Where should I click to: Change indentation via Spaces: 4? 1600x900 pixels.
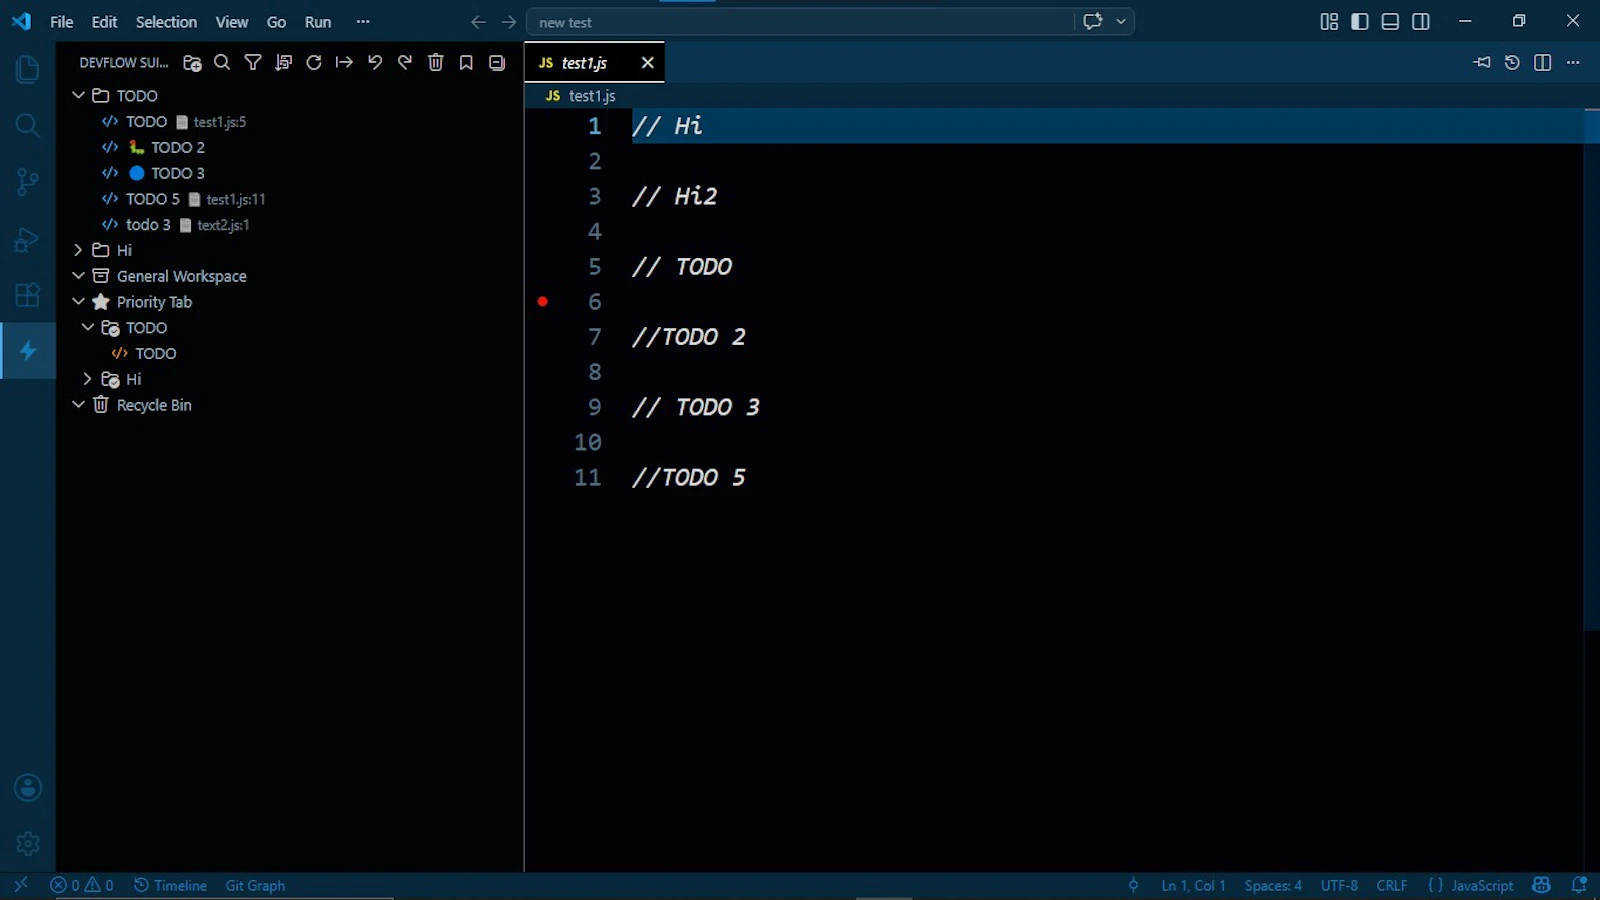click(x=1273, y=885)
